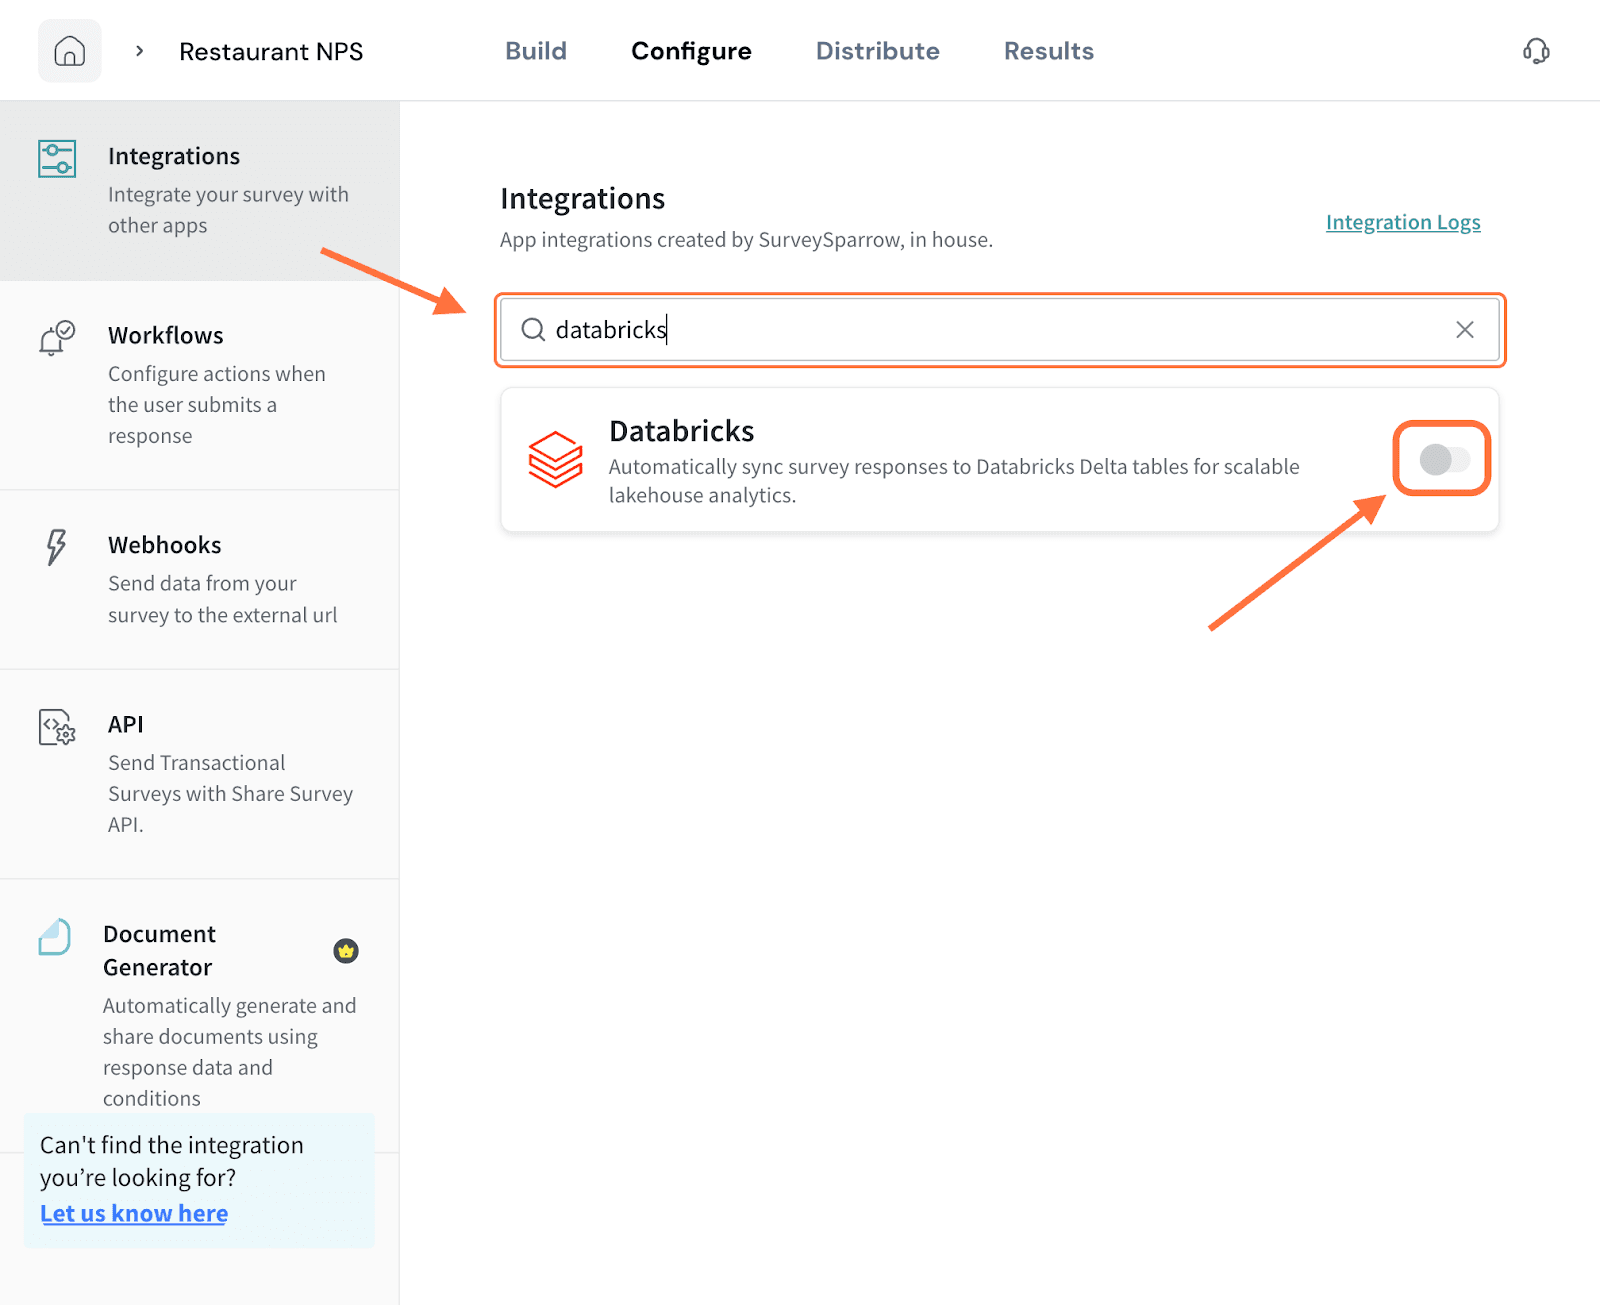Switch to the Distribute tab
The image size is (1600, 1305).
click(x=877, y=51)
